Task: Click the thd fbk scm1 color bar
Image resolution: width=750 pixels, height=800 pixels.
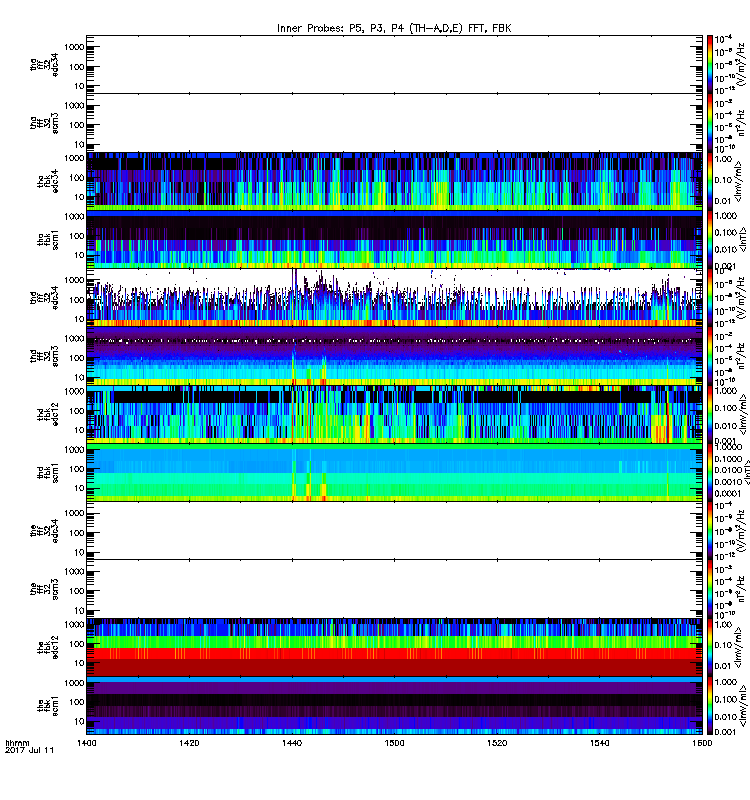Action: [710, 472]
